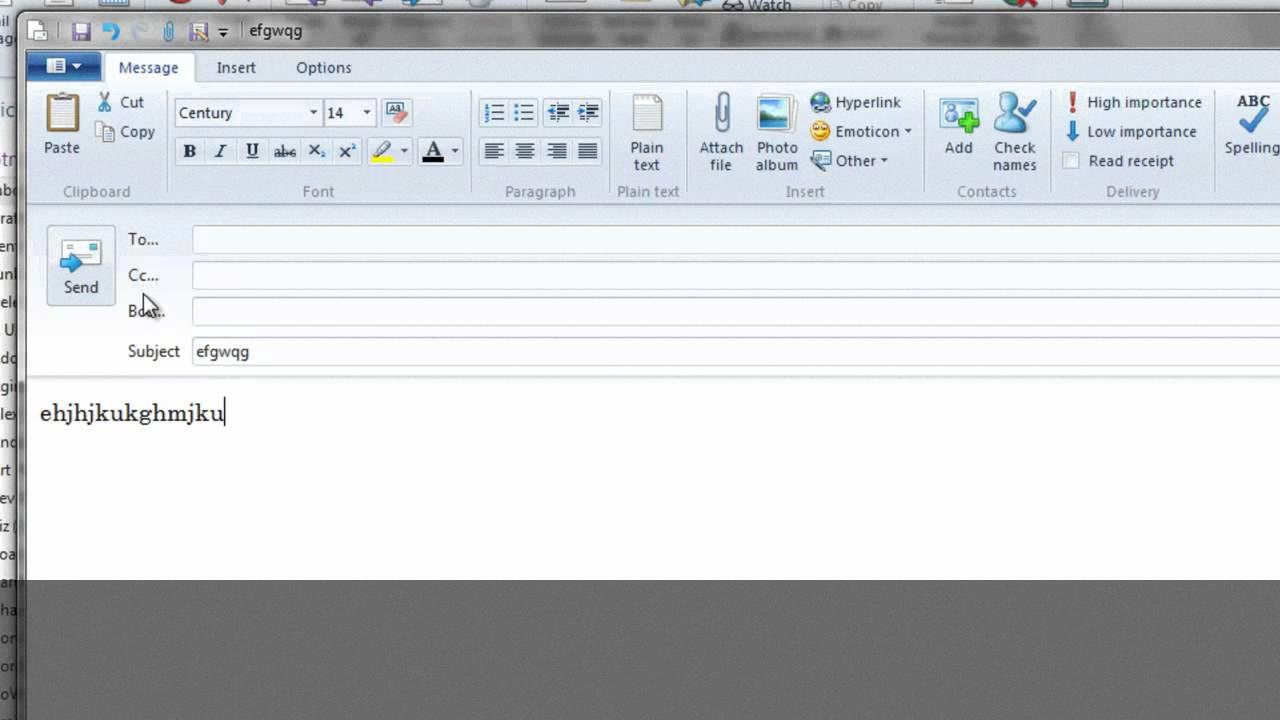
Task: Start a numbered list
Action: pos(494,113)
